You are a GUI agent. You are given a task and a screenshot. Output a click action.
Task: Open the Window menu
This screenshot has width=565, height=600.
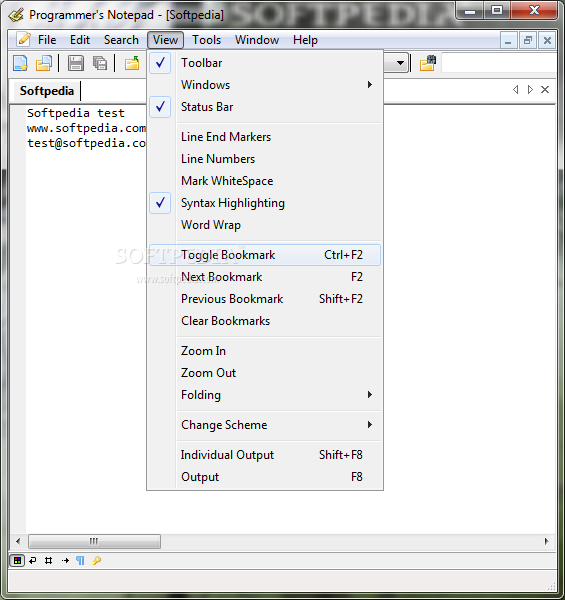257,40
